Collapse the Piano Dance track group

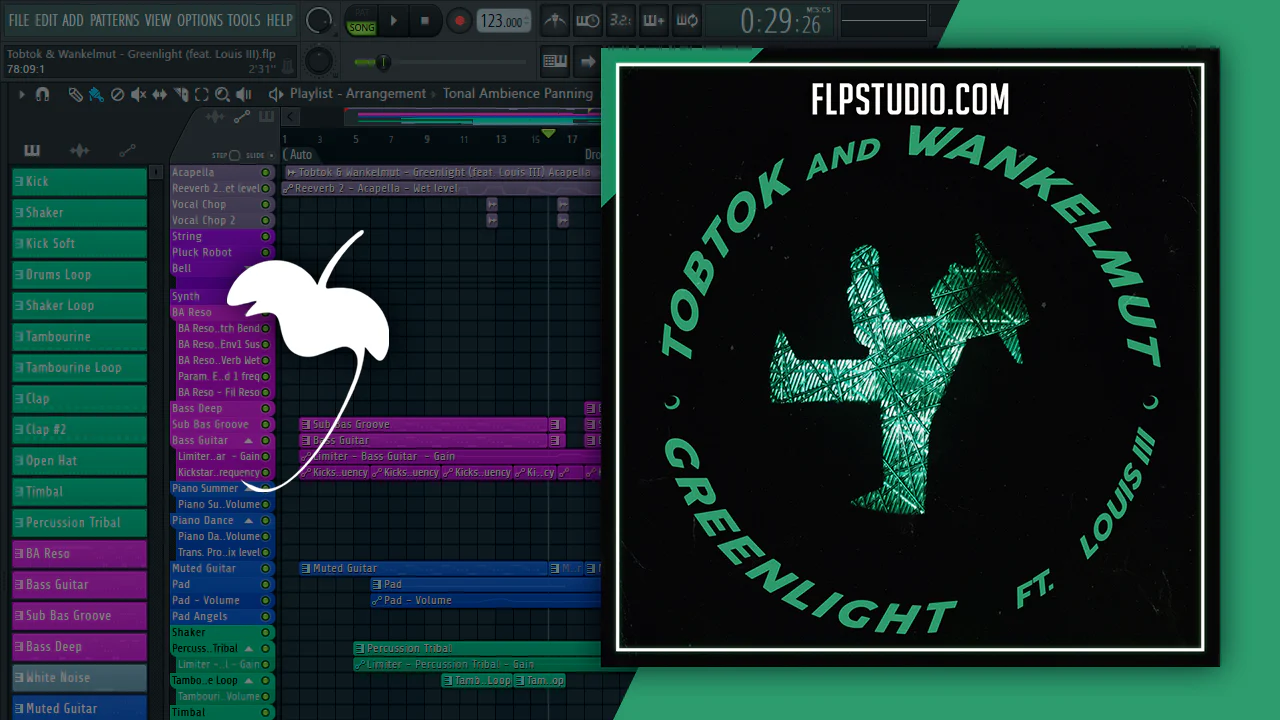tap(249, 520)
